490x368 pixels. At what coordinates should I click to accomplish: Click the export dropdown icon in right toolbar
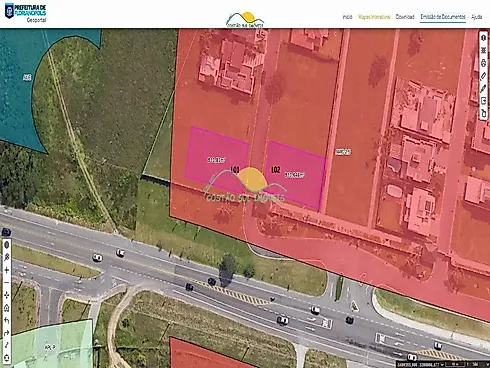[483, 101]
